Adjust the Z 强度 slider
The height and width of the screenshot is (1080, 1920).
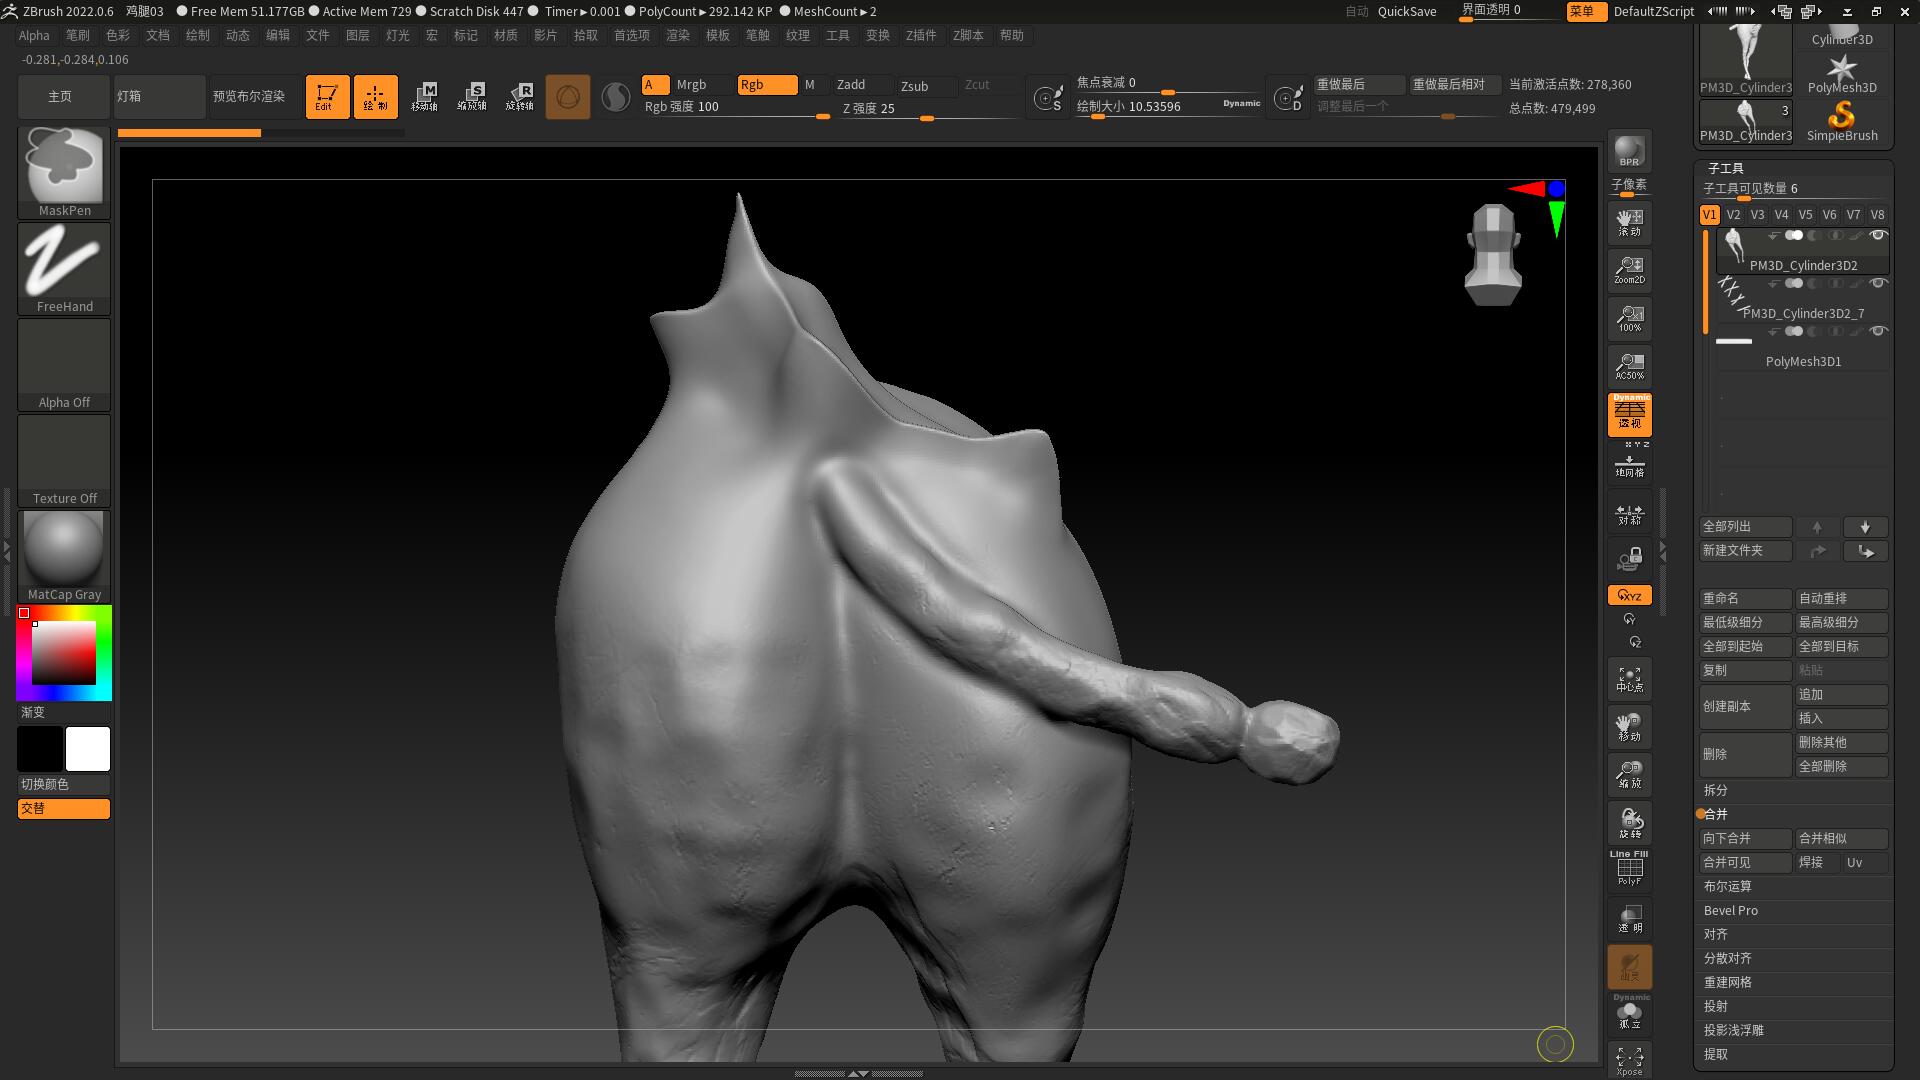tap(926, 117)
